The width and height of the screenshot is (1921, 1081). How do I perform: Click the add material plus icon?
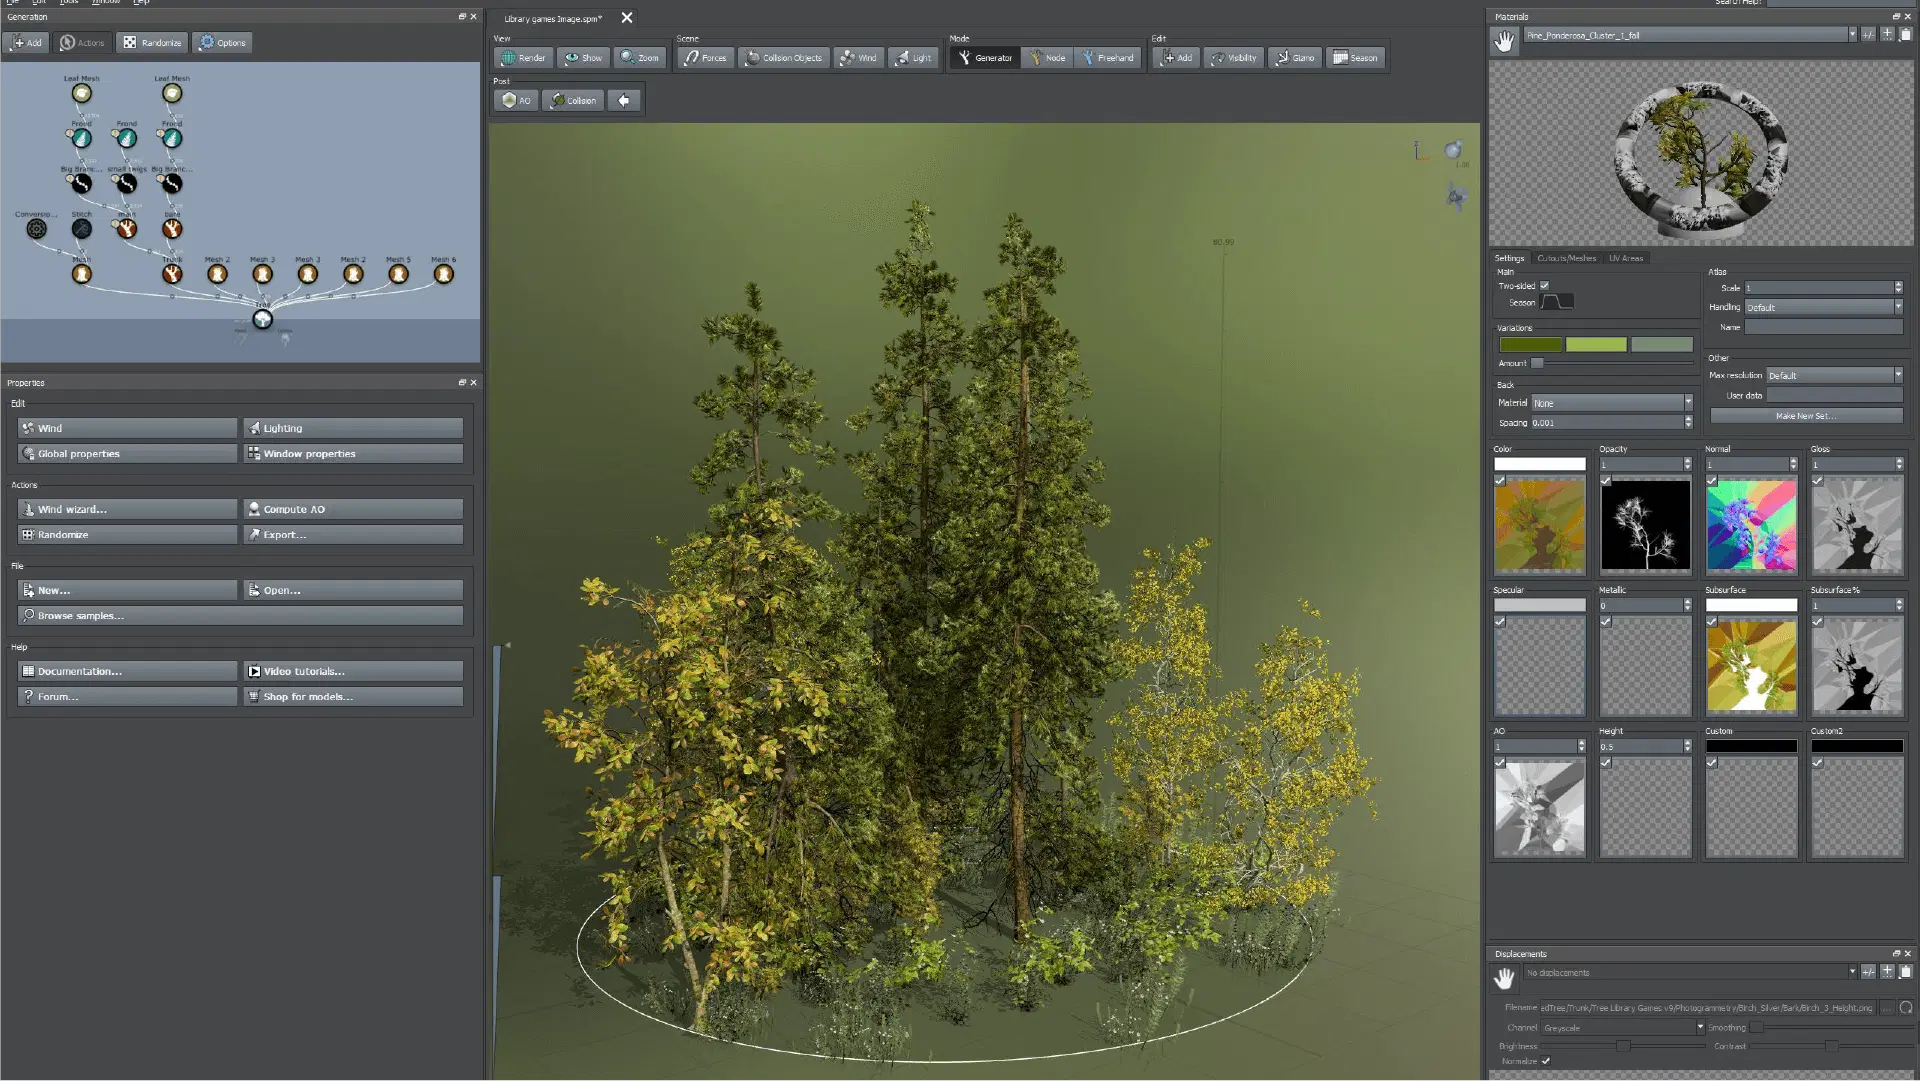point(1887,35)
